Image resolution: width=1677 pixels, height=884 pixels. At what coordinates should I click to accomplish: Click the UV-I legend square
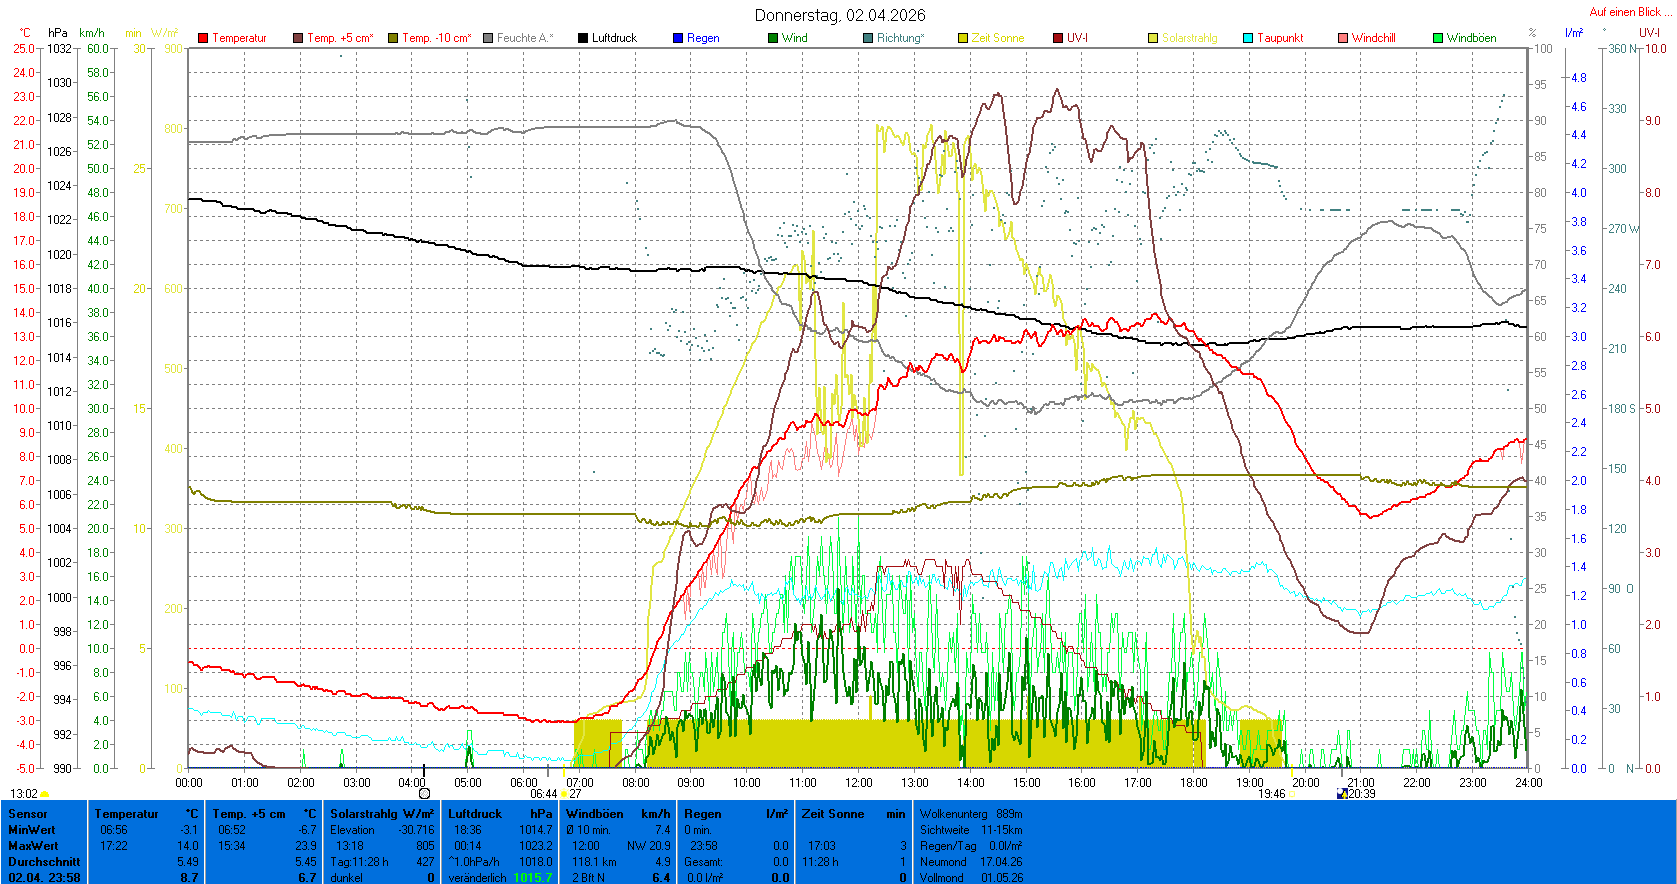pyautogui.click(x=1058, y=38)
